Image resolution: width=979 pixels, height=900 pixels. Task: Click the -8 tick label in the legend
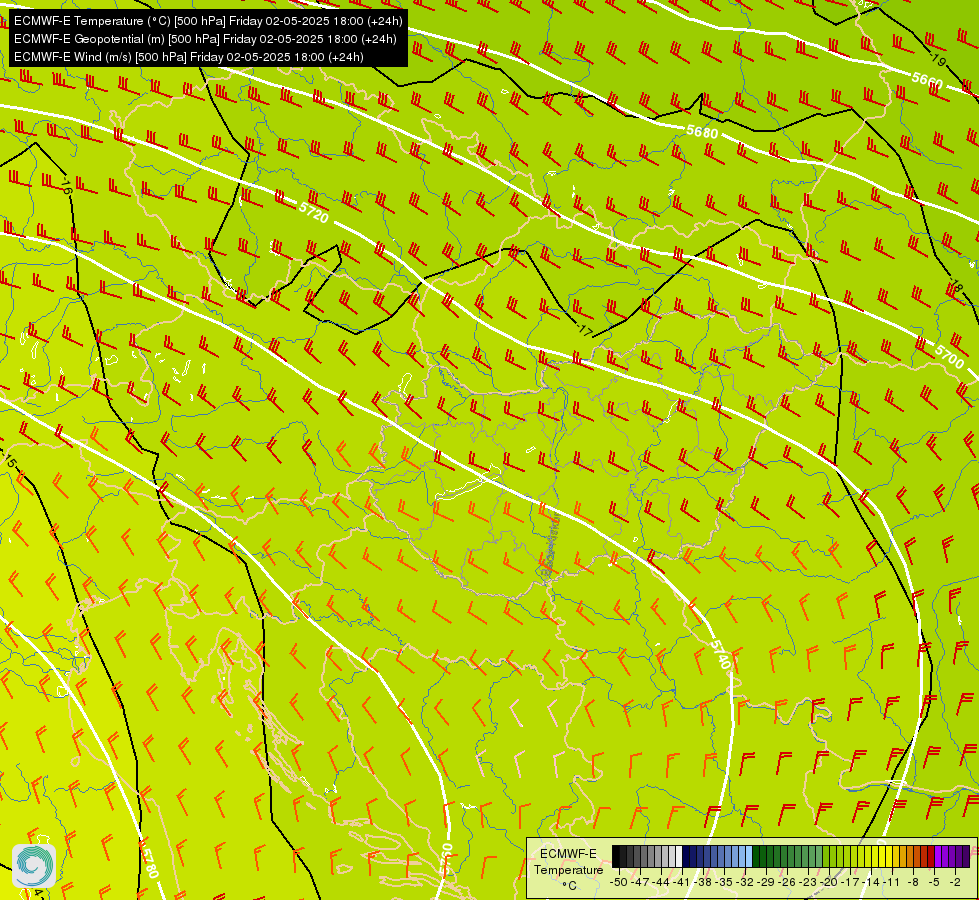913,882
